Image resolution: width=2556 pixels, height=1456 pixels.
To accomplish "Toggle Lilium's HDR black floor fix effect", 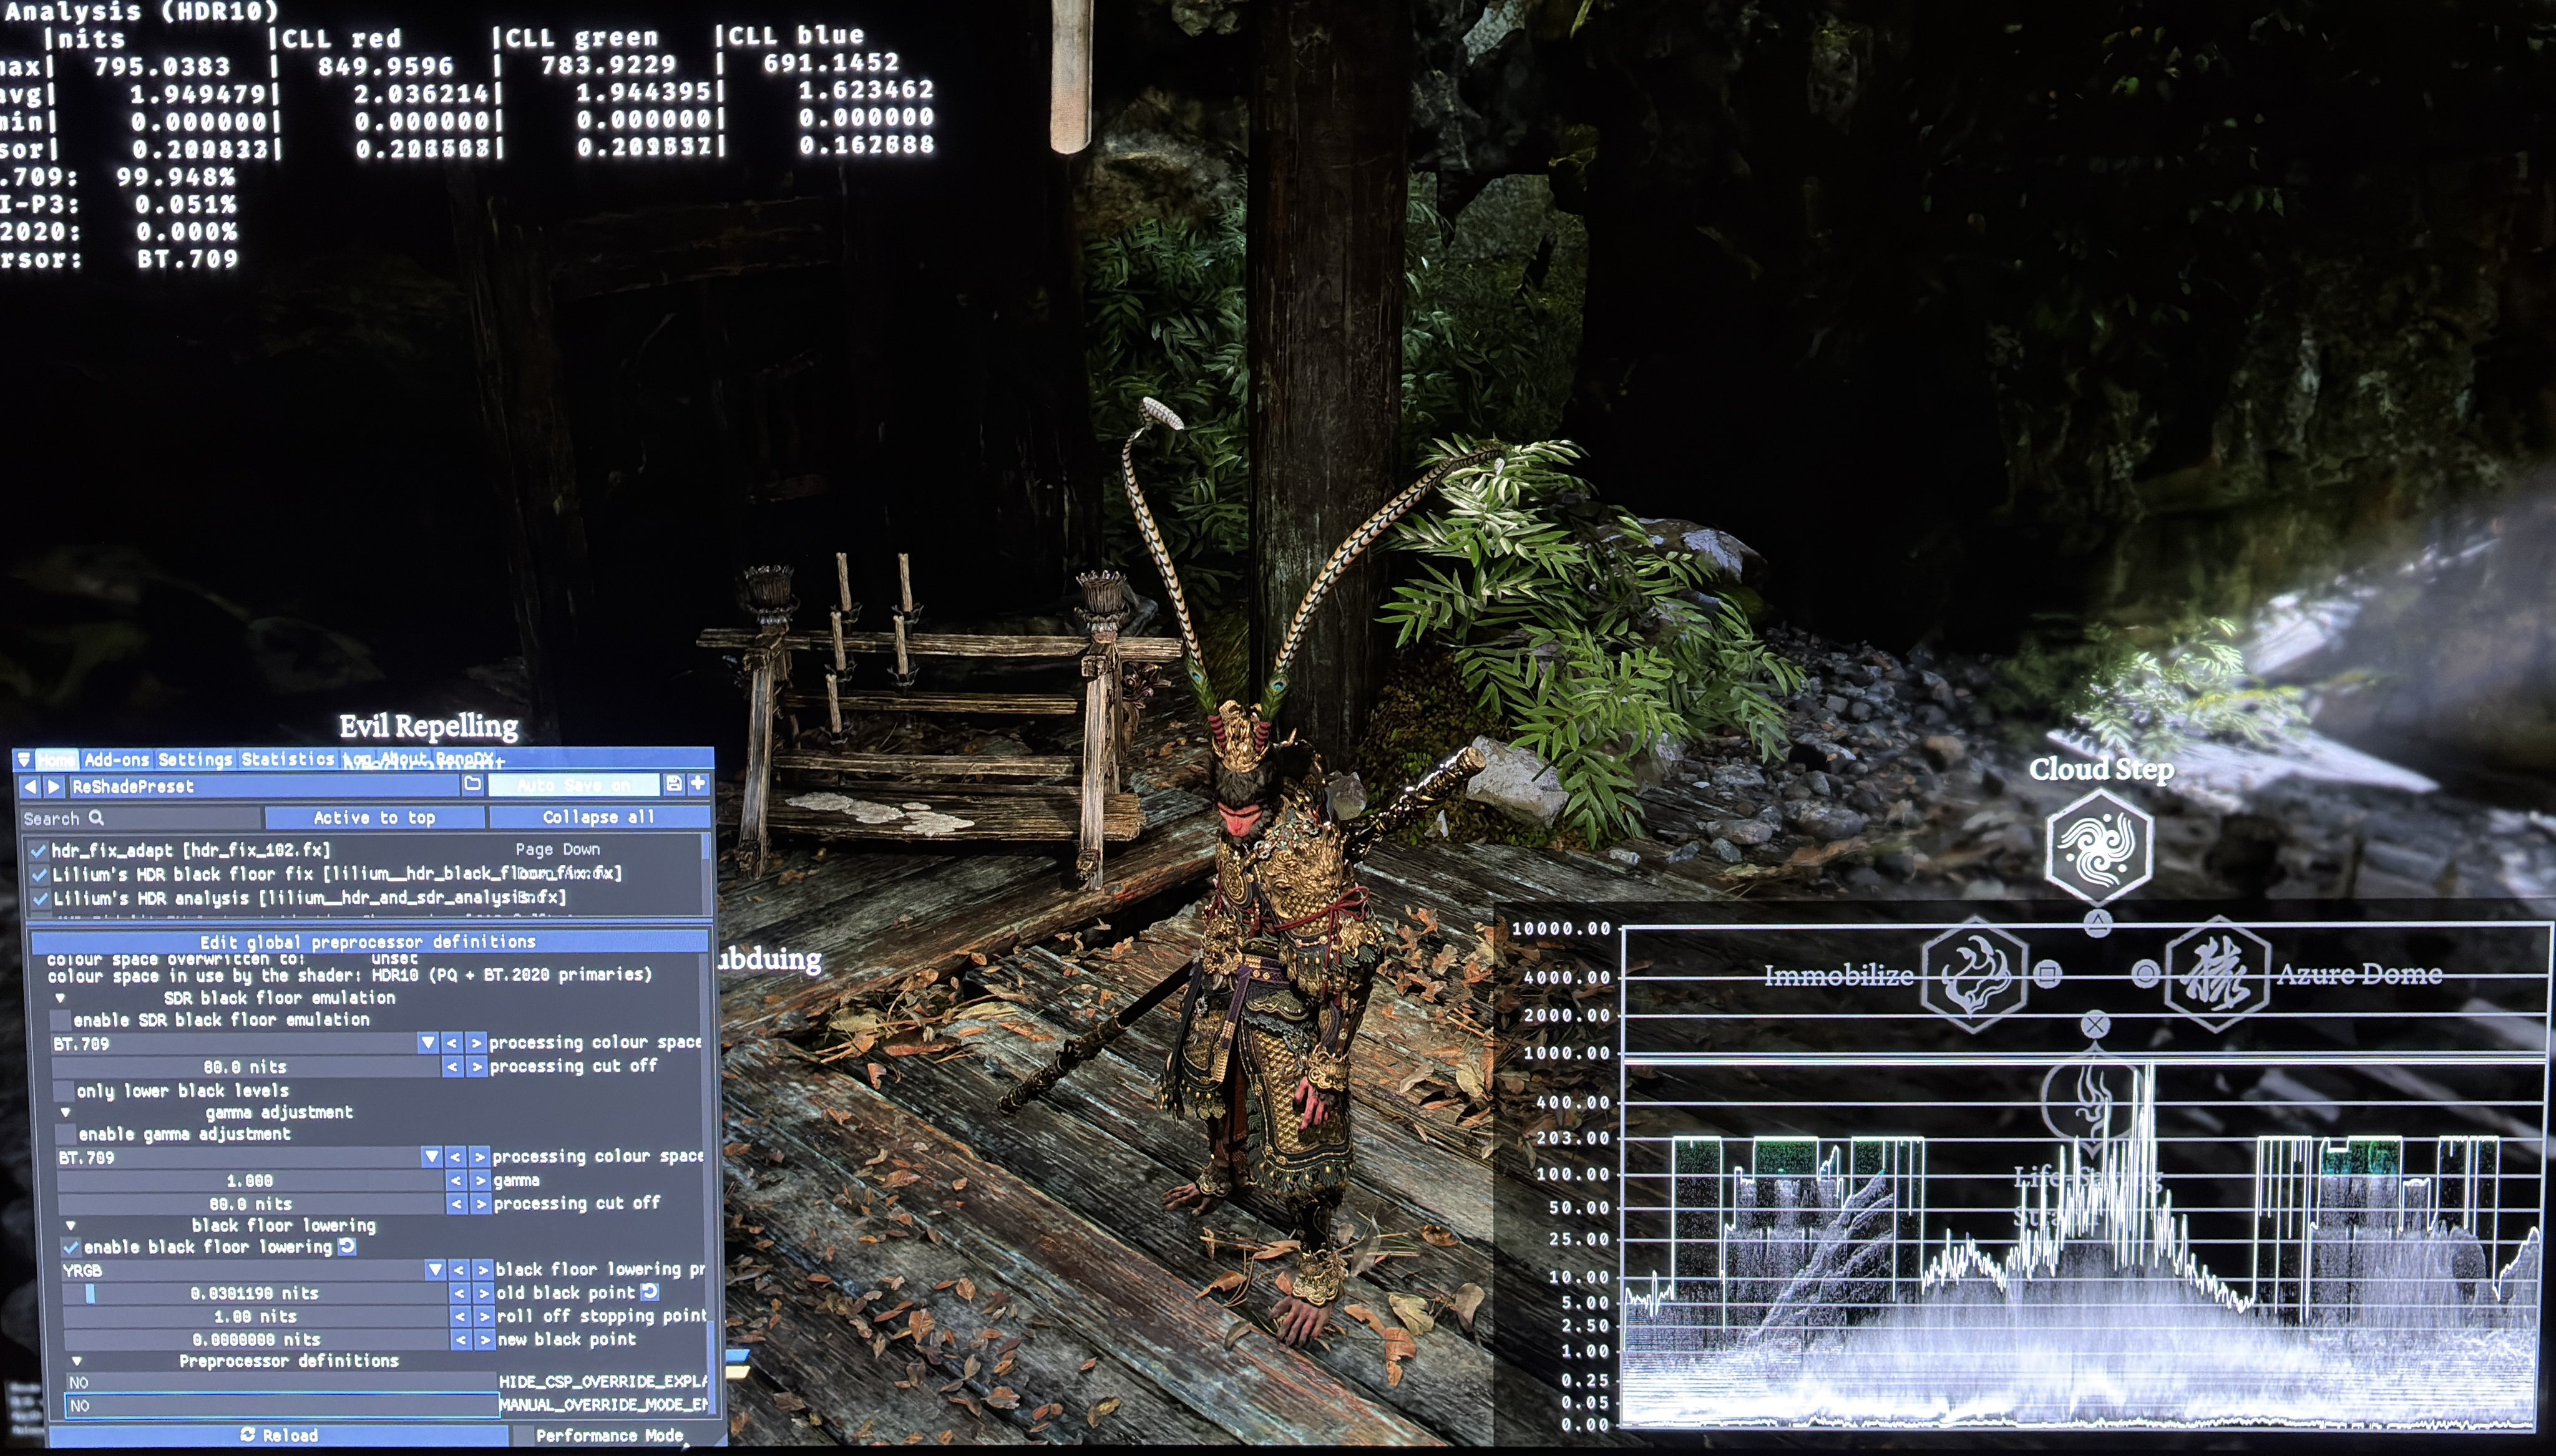I will pyautogui.click(x=39, y=875).
